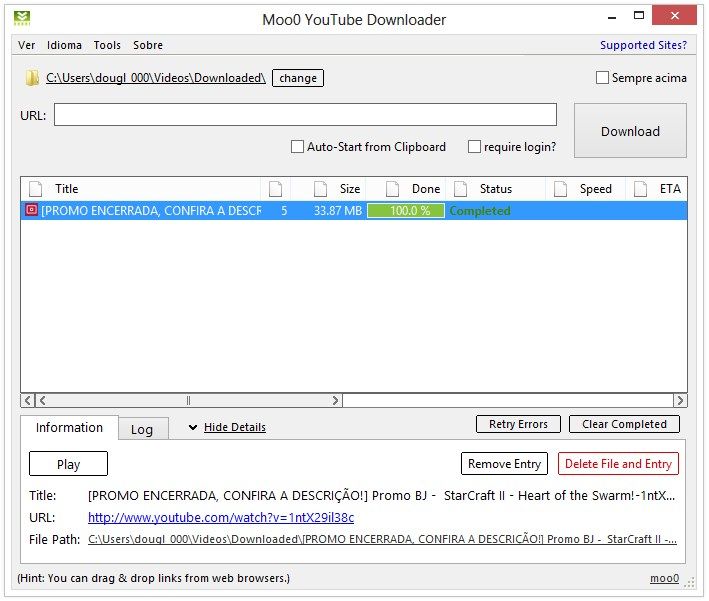Click the change folder button
The width and height of the screenshot is (709, 601).
pos(298,78)
